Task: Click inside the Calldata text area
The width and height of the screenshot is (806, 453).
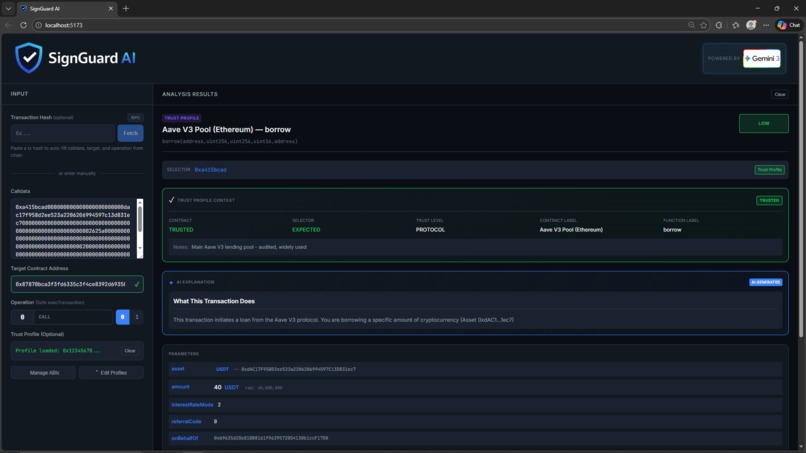Action: click(x=74, y=229)
